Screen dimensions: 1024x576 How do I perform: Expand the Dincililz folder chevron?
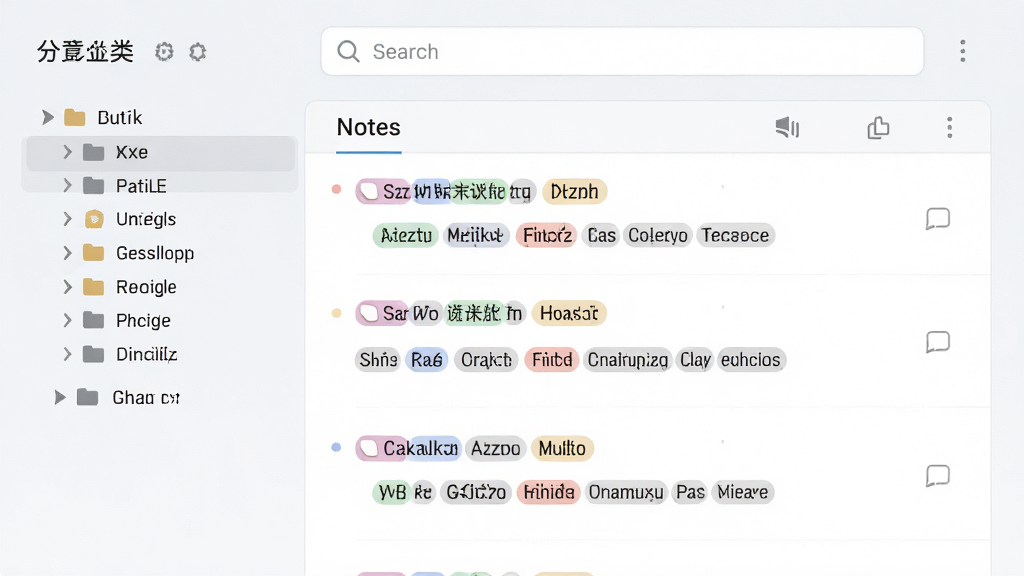pyautogui.click(x=67, y=354)
